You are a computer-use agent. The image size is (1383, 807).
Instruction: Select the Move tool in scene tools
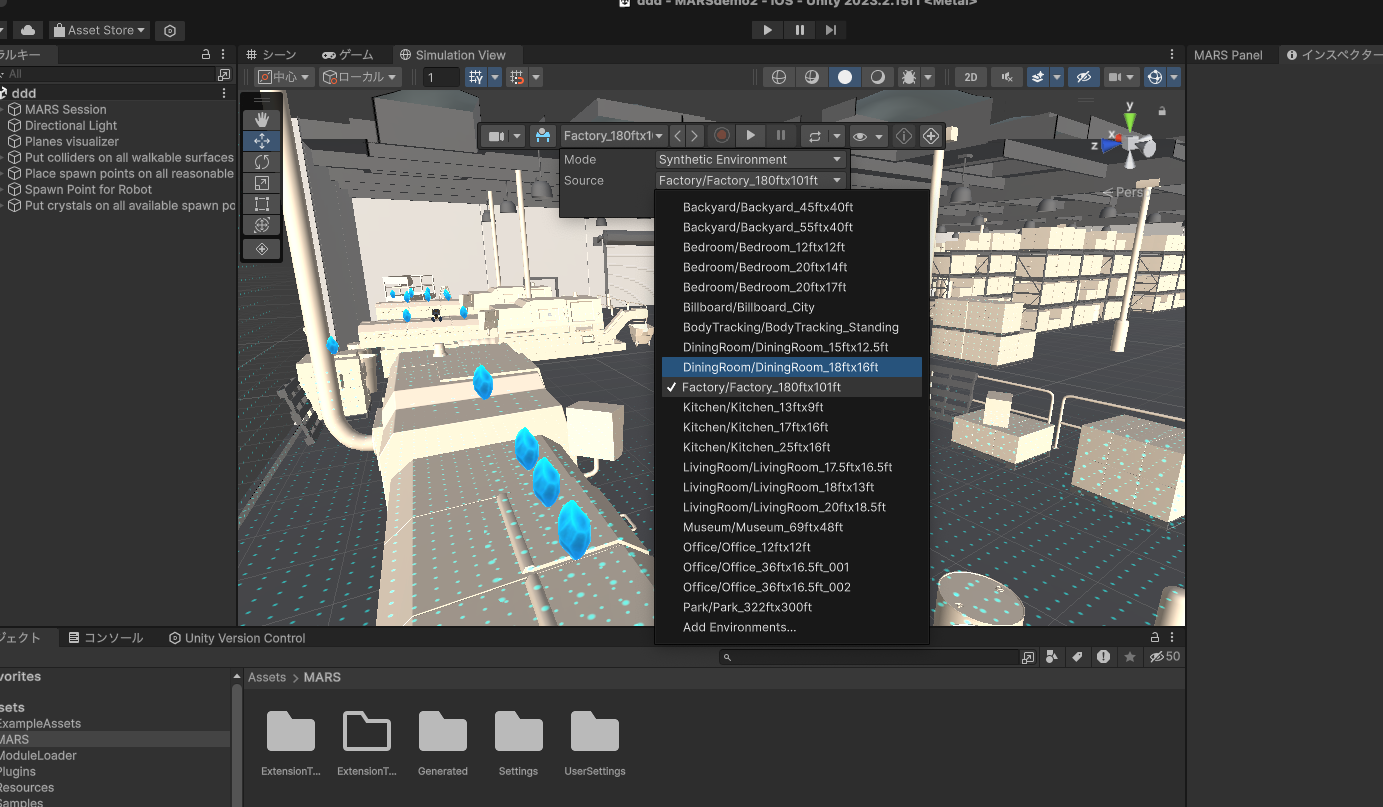tap(262, 141)
